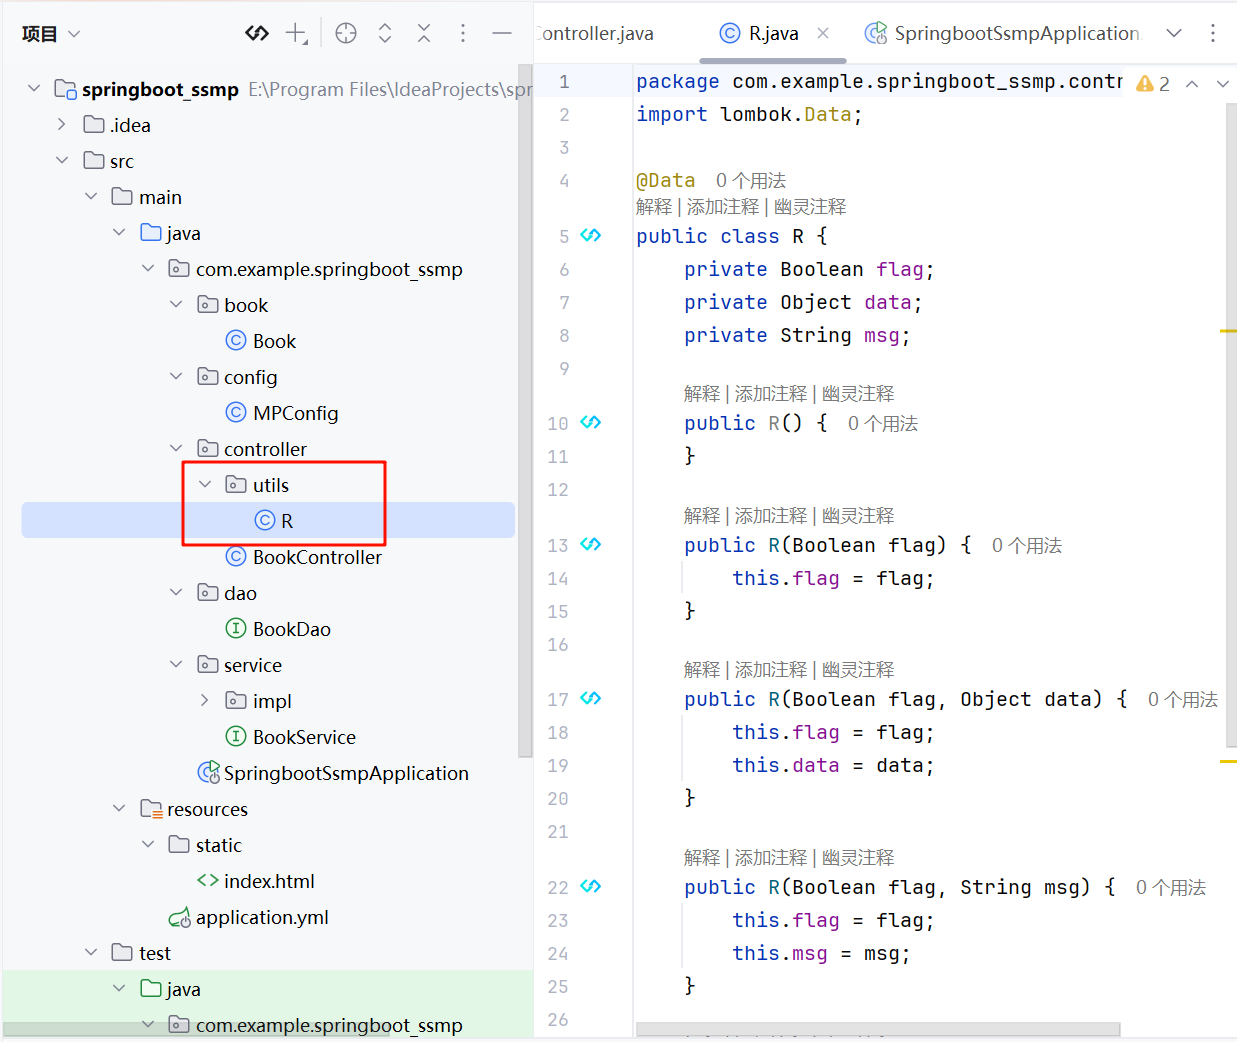Click the locate opened file target icon
The width and height of the screenshot is (1237, 1042).
[346, 33]
